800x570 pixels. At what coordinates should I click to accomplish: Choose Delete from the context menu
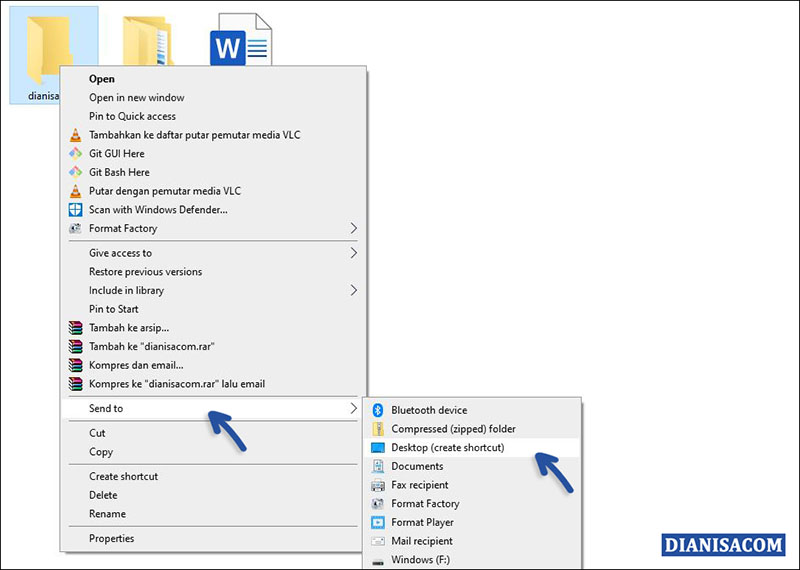point(213,495)
